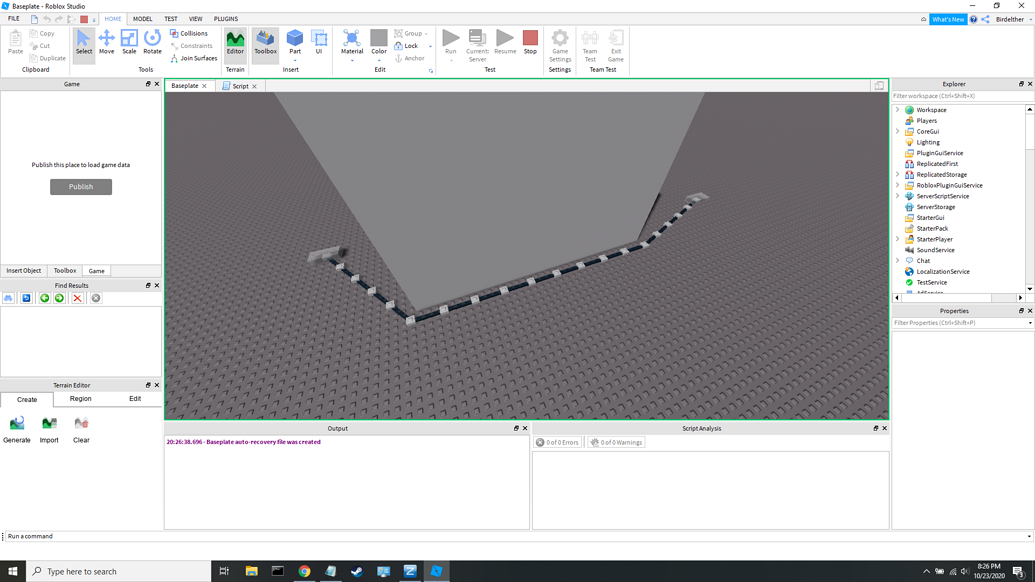The width and height of the screenshot is (1035, 582).
Task: Open the FILE menu
Action: coord(13,18)
